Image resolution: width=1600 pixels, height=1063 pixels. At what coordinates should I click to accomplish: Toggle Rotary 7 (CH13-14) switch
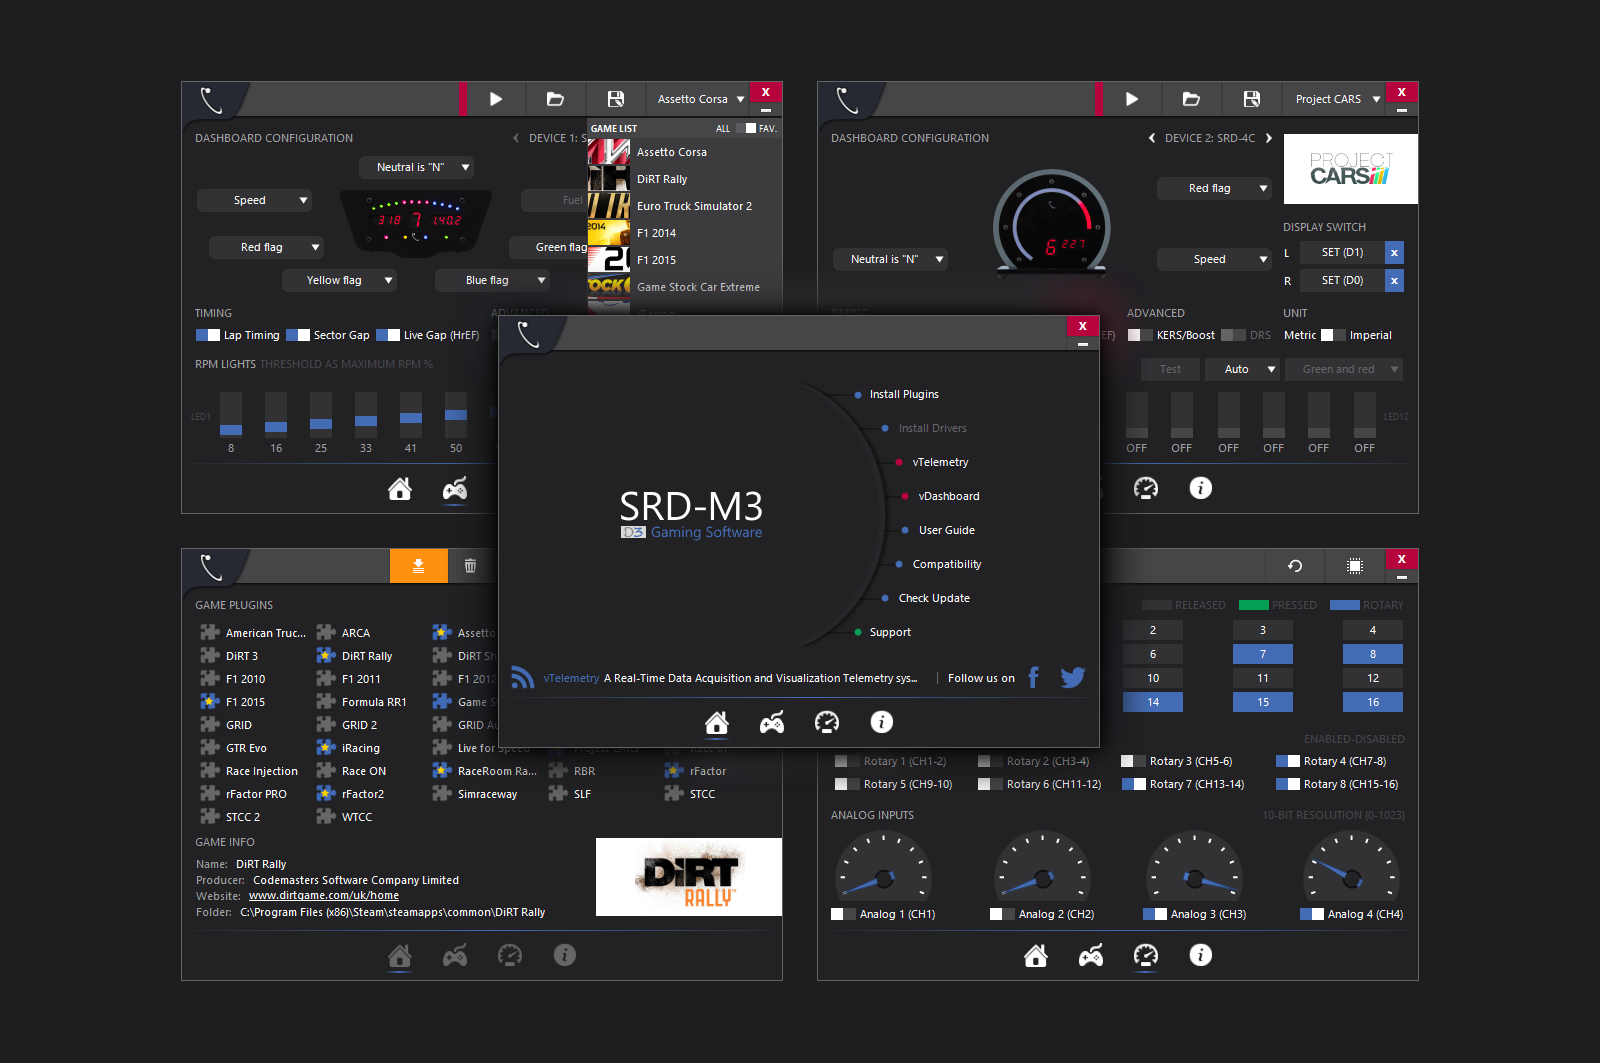1134,784
